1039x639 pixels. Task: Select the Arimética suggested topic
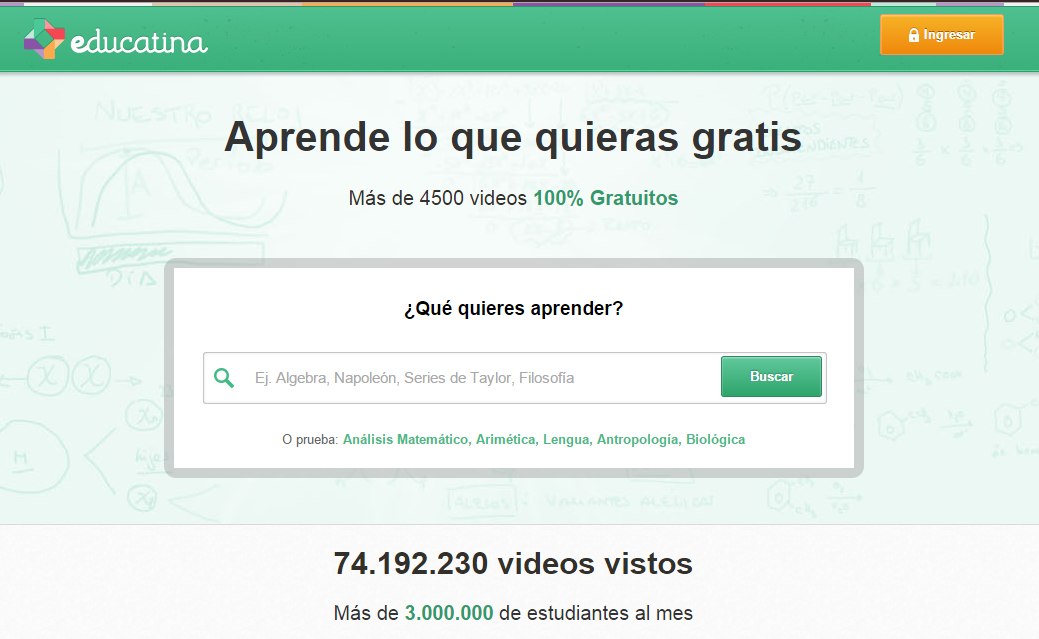coord(506,439)
